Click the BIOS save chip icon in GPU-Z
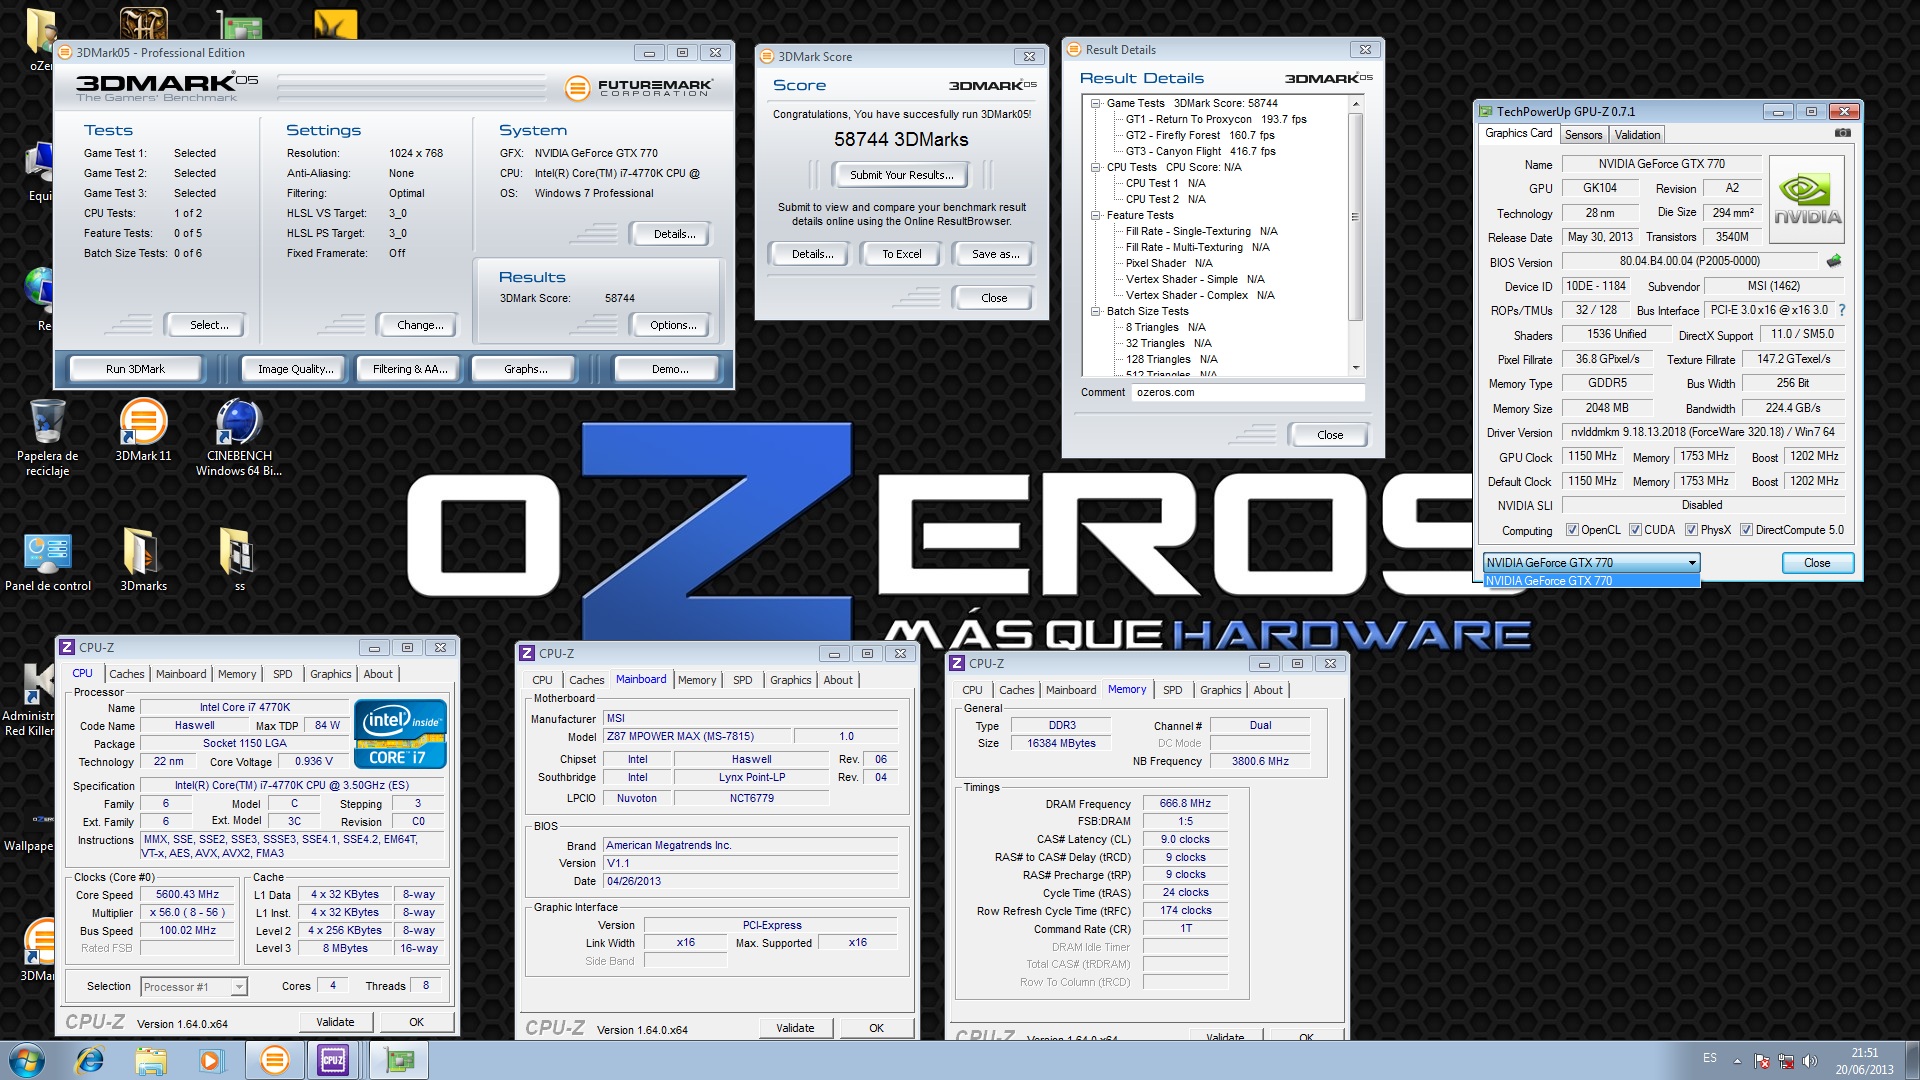Screen dimensions: 1920x1080 (1834, 261)
